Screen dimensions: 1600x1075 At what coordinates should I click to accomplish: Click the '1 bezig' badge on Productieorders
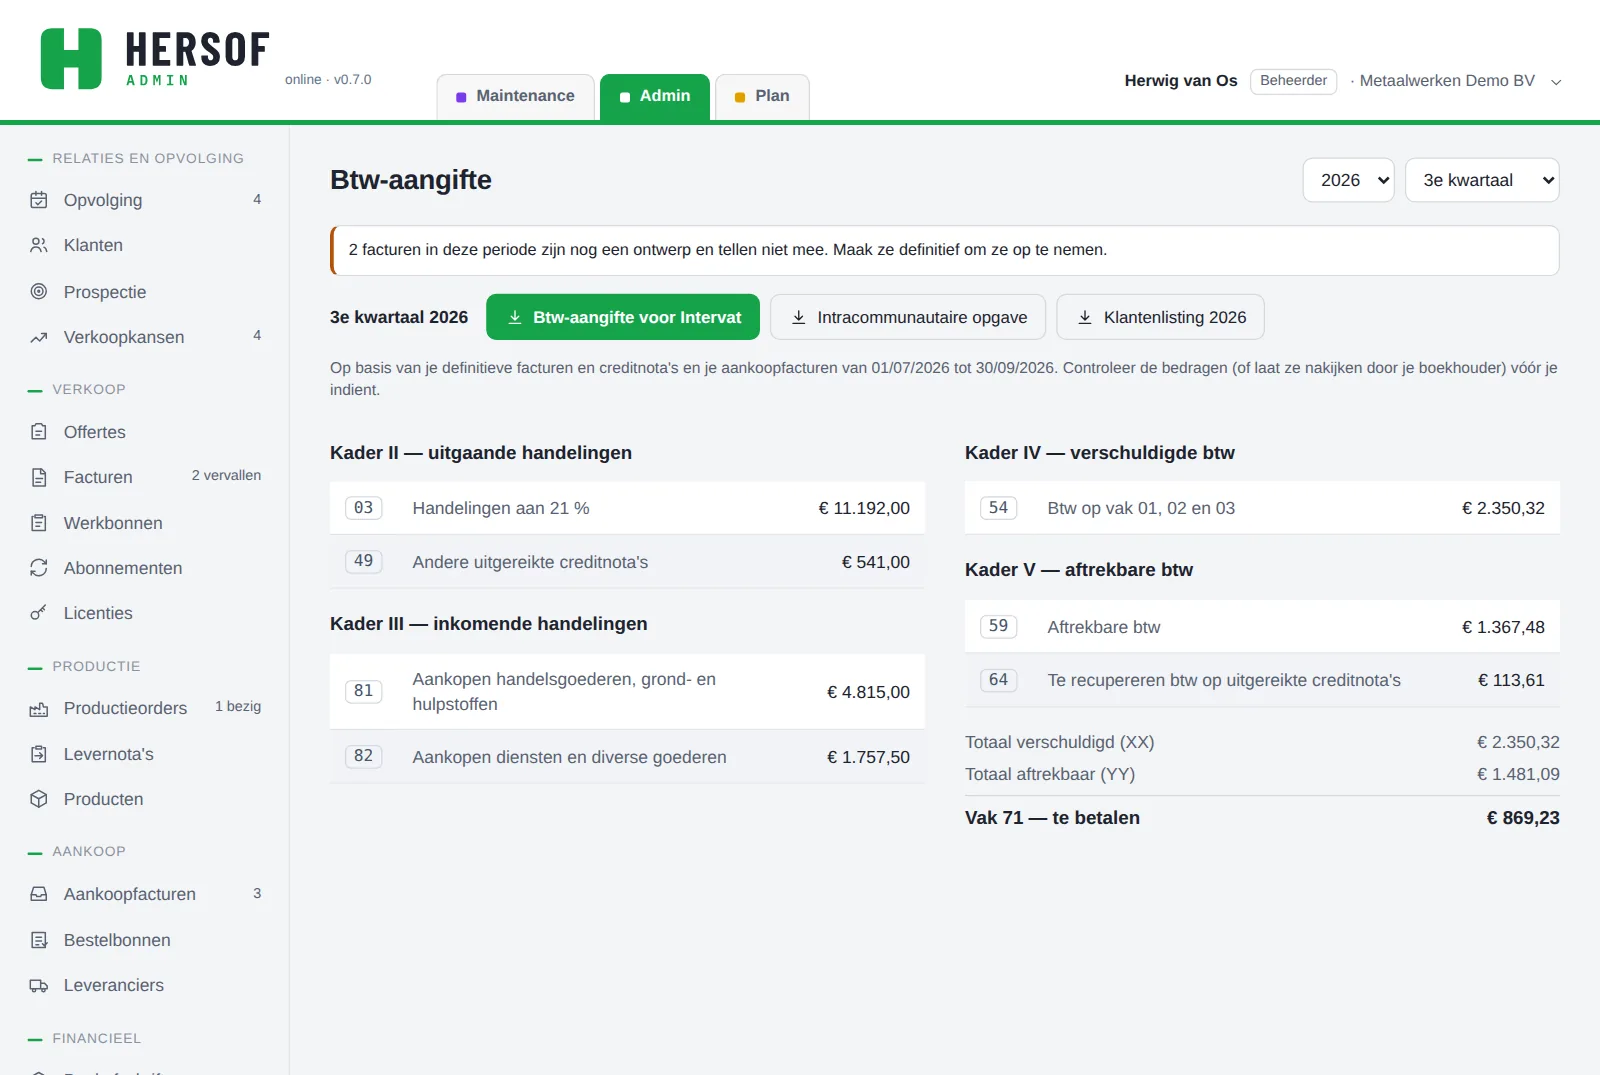pyautogui.click(x=238, y=706)
